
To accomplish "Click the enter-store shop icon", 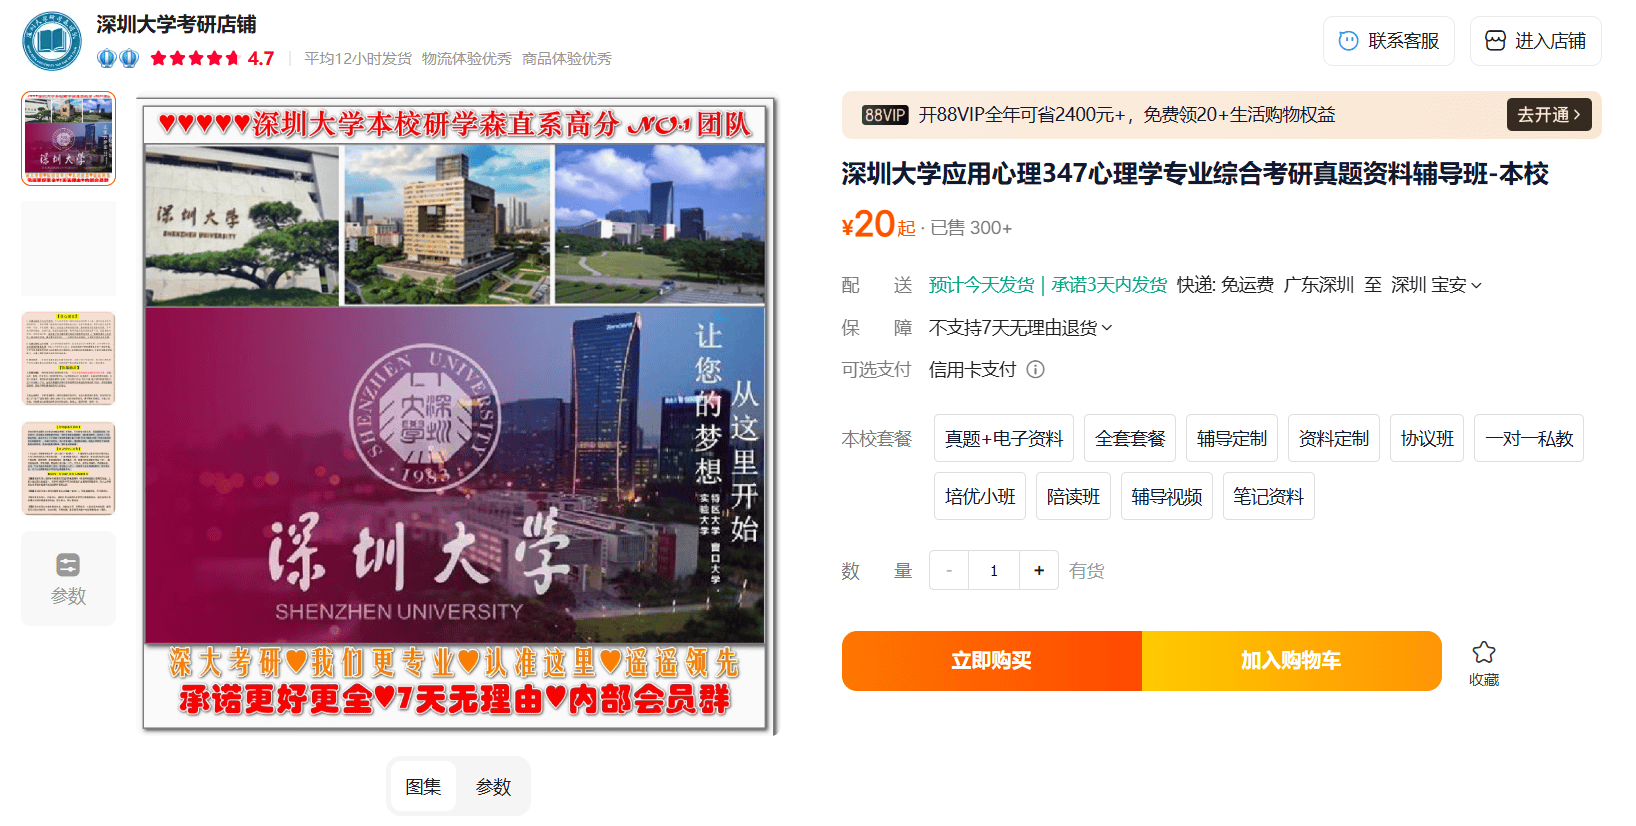I will tap(1495, 41).
